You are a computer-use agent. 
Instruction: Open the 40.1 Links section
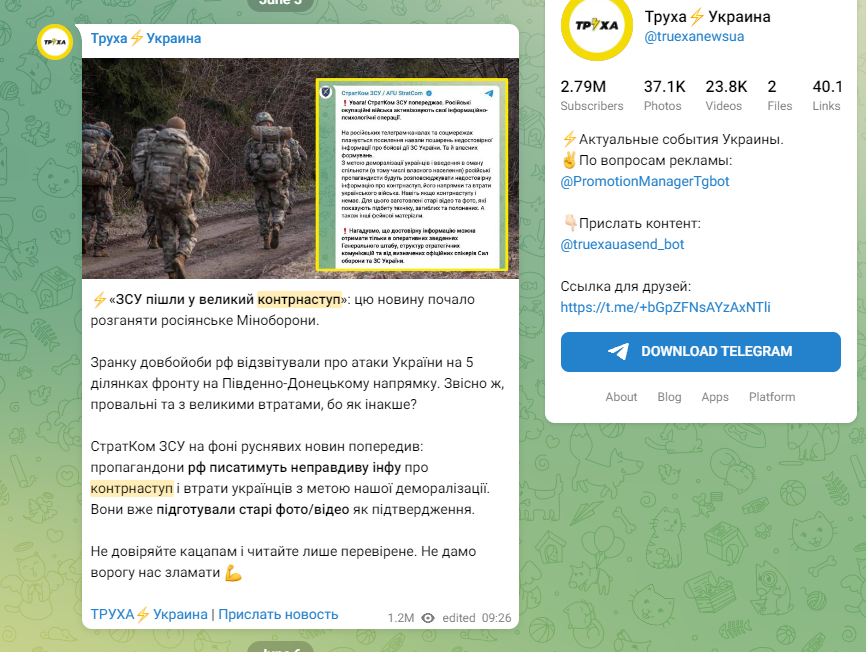pos(827,96)
